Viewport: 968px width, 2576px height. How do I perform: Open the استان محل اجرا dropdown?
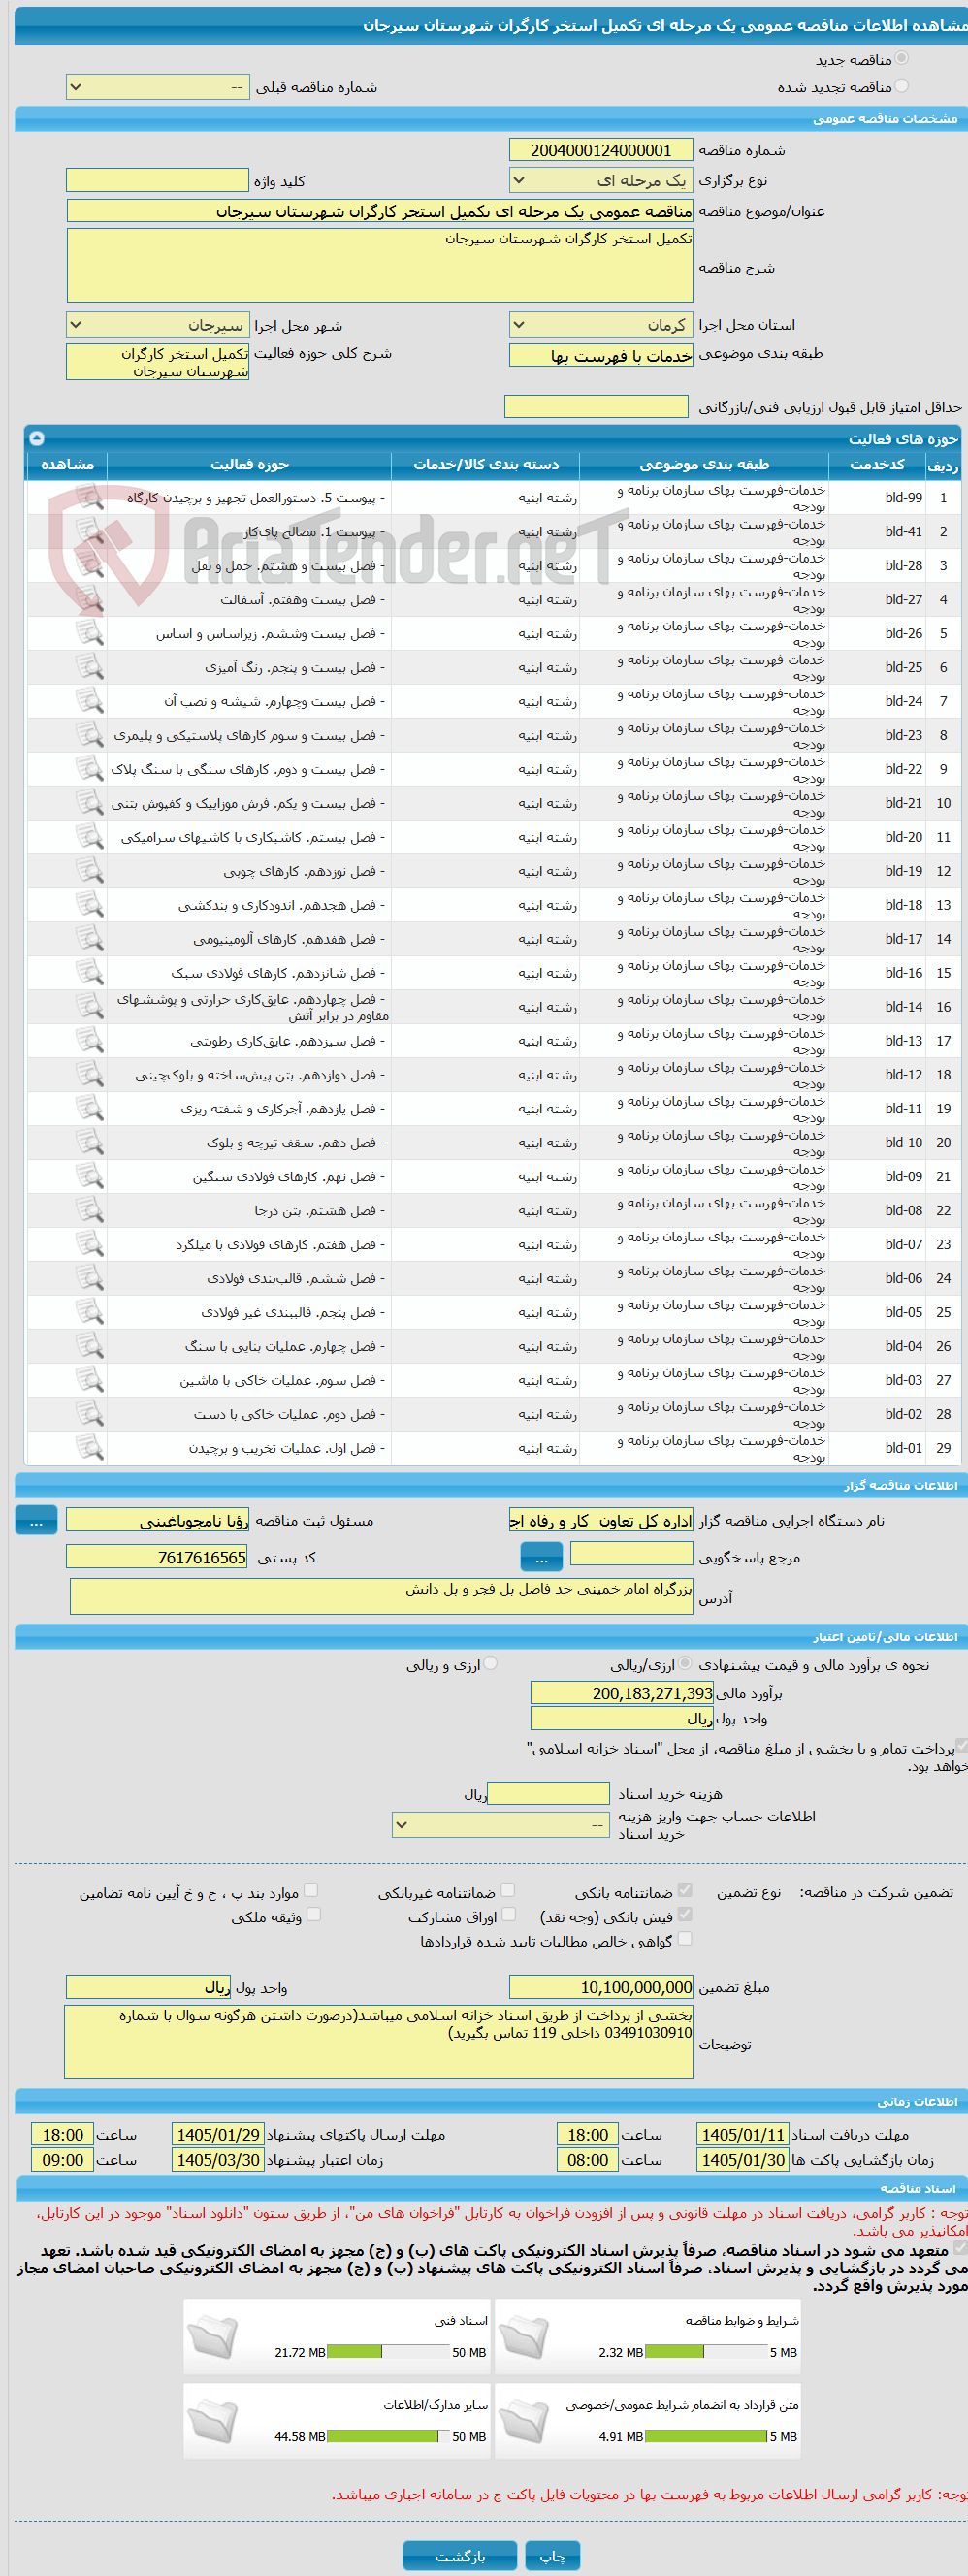tap(601, 325)
